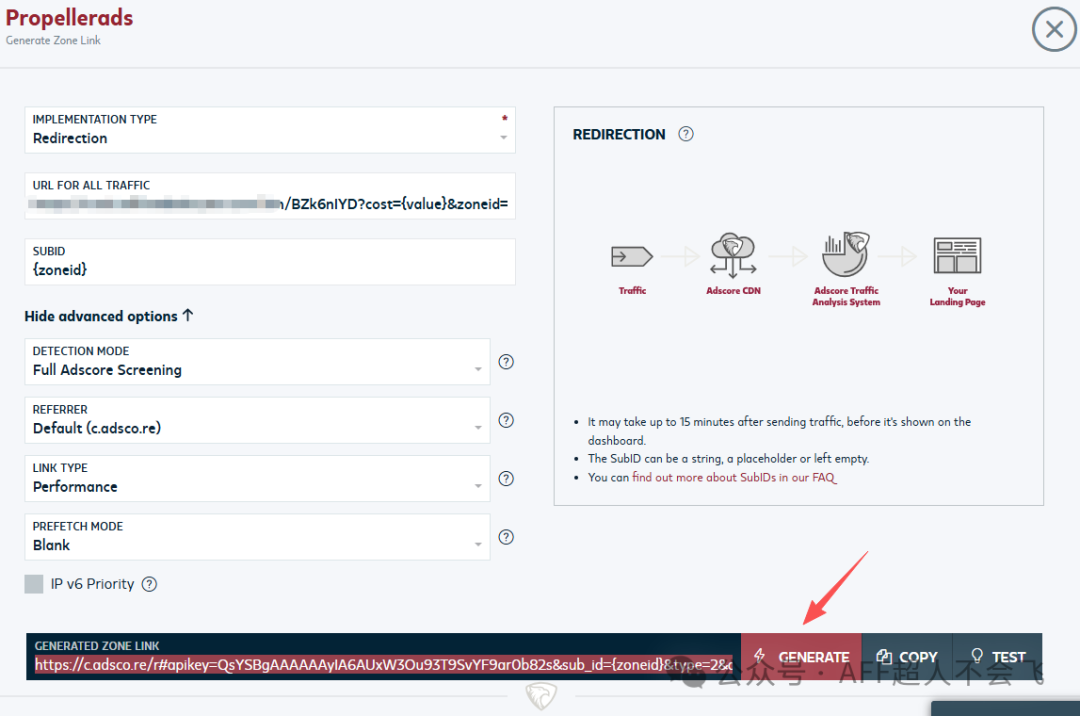Show help for Referrer option
The width and height of the screenshot is (1080, 716).
point(506,421)
